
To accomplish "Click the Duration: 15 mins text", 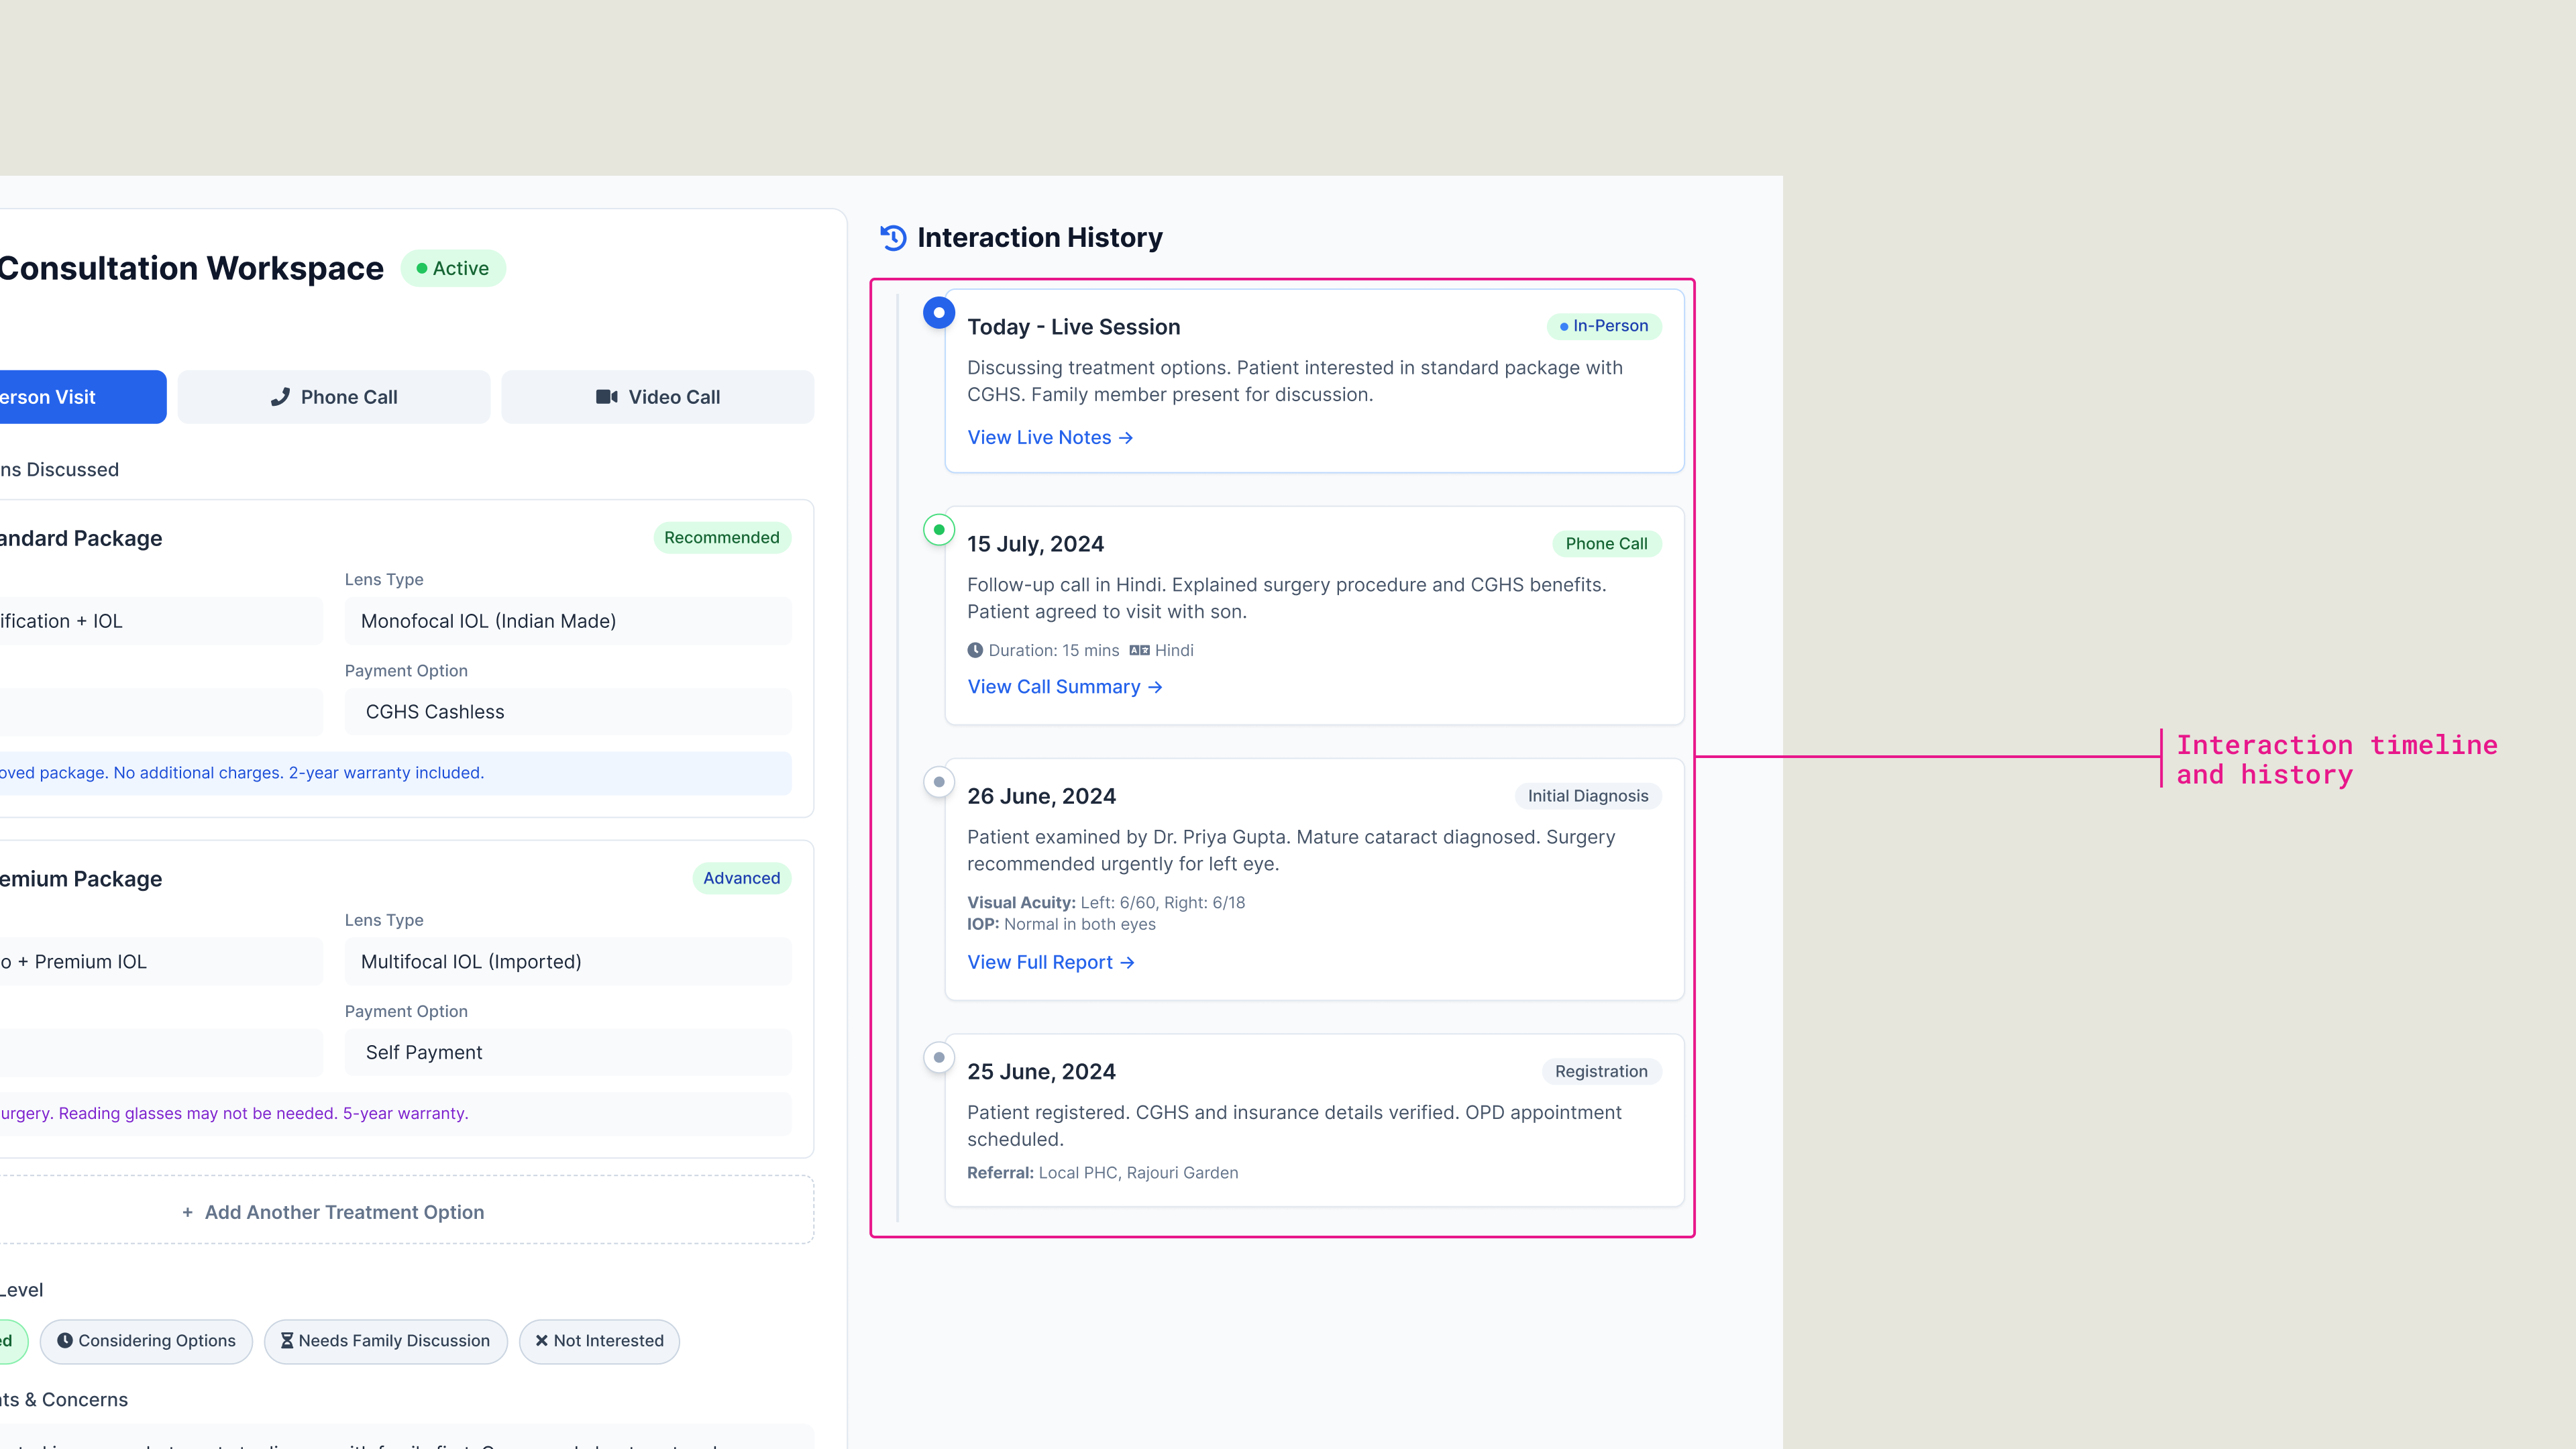I will [1053, 650].
